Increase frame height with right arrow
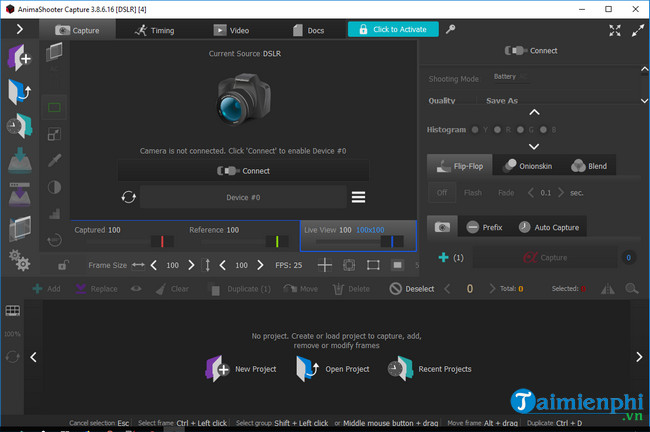Image resolution: width=650 pixels, height=432 pixels. tap(260, 265)
